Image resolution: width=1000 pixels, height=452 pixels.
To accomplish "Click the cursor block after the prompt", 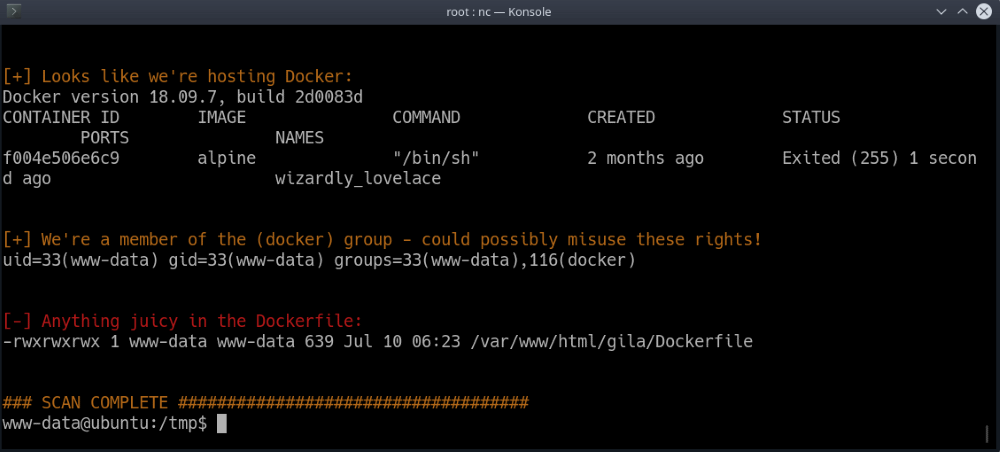I will pos(221,424).
